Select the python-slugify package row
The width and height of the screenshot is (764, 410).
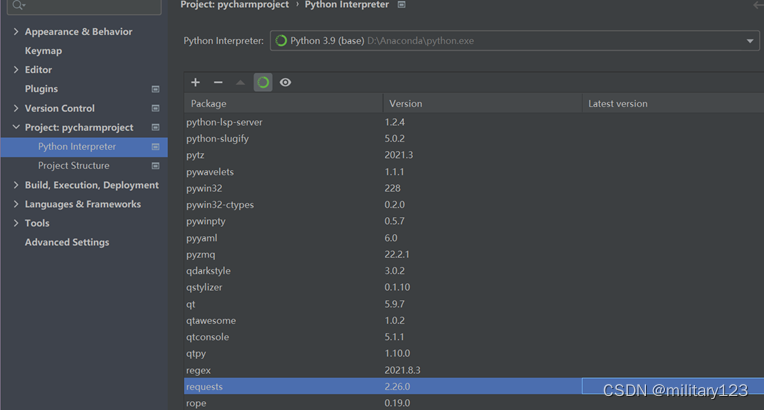[474, 139]
